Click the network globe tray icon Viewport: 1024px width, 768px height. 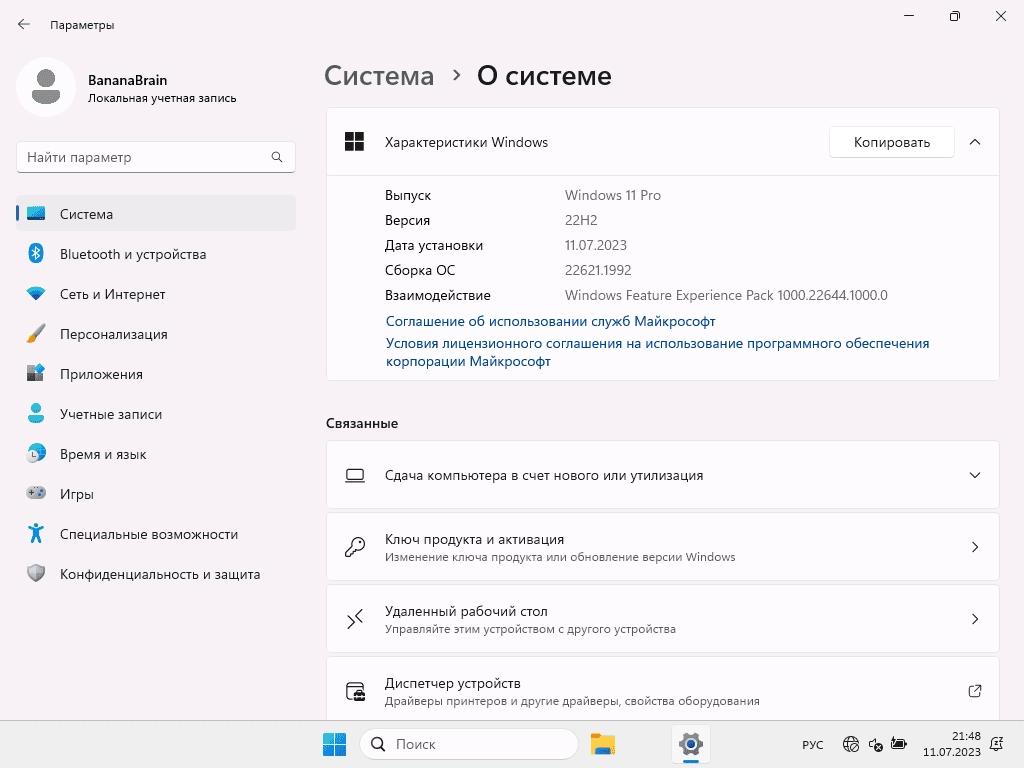tap(851, 744)
